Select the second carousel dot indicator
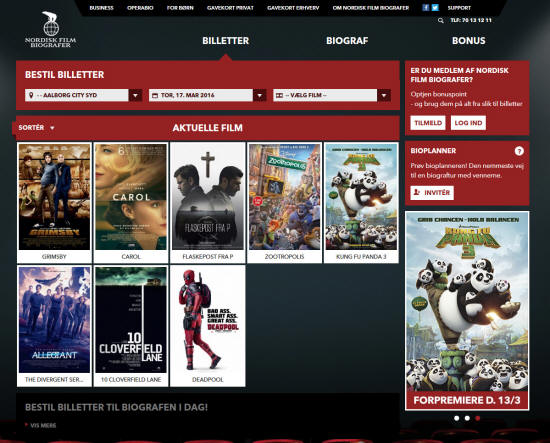Viewport: 550px width, 443px height. (x=467, y=418)
